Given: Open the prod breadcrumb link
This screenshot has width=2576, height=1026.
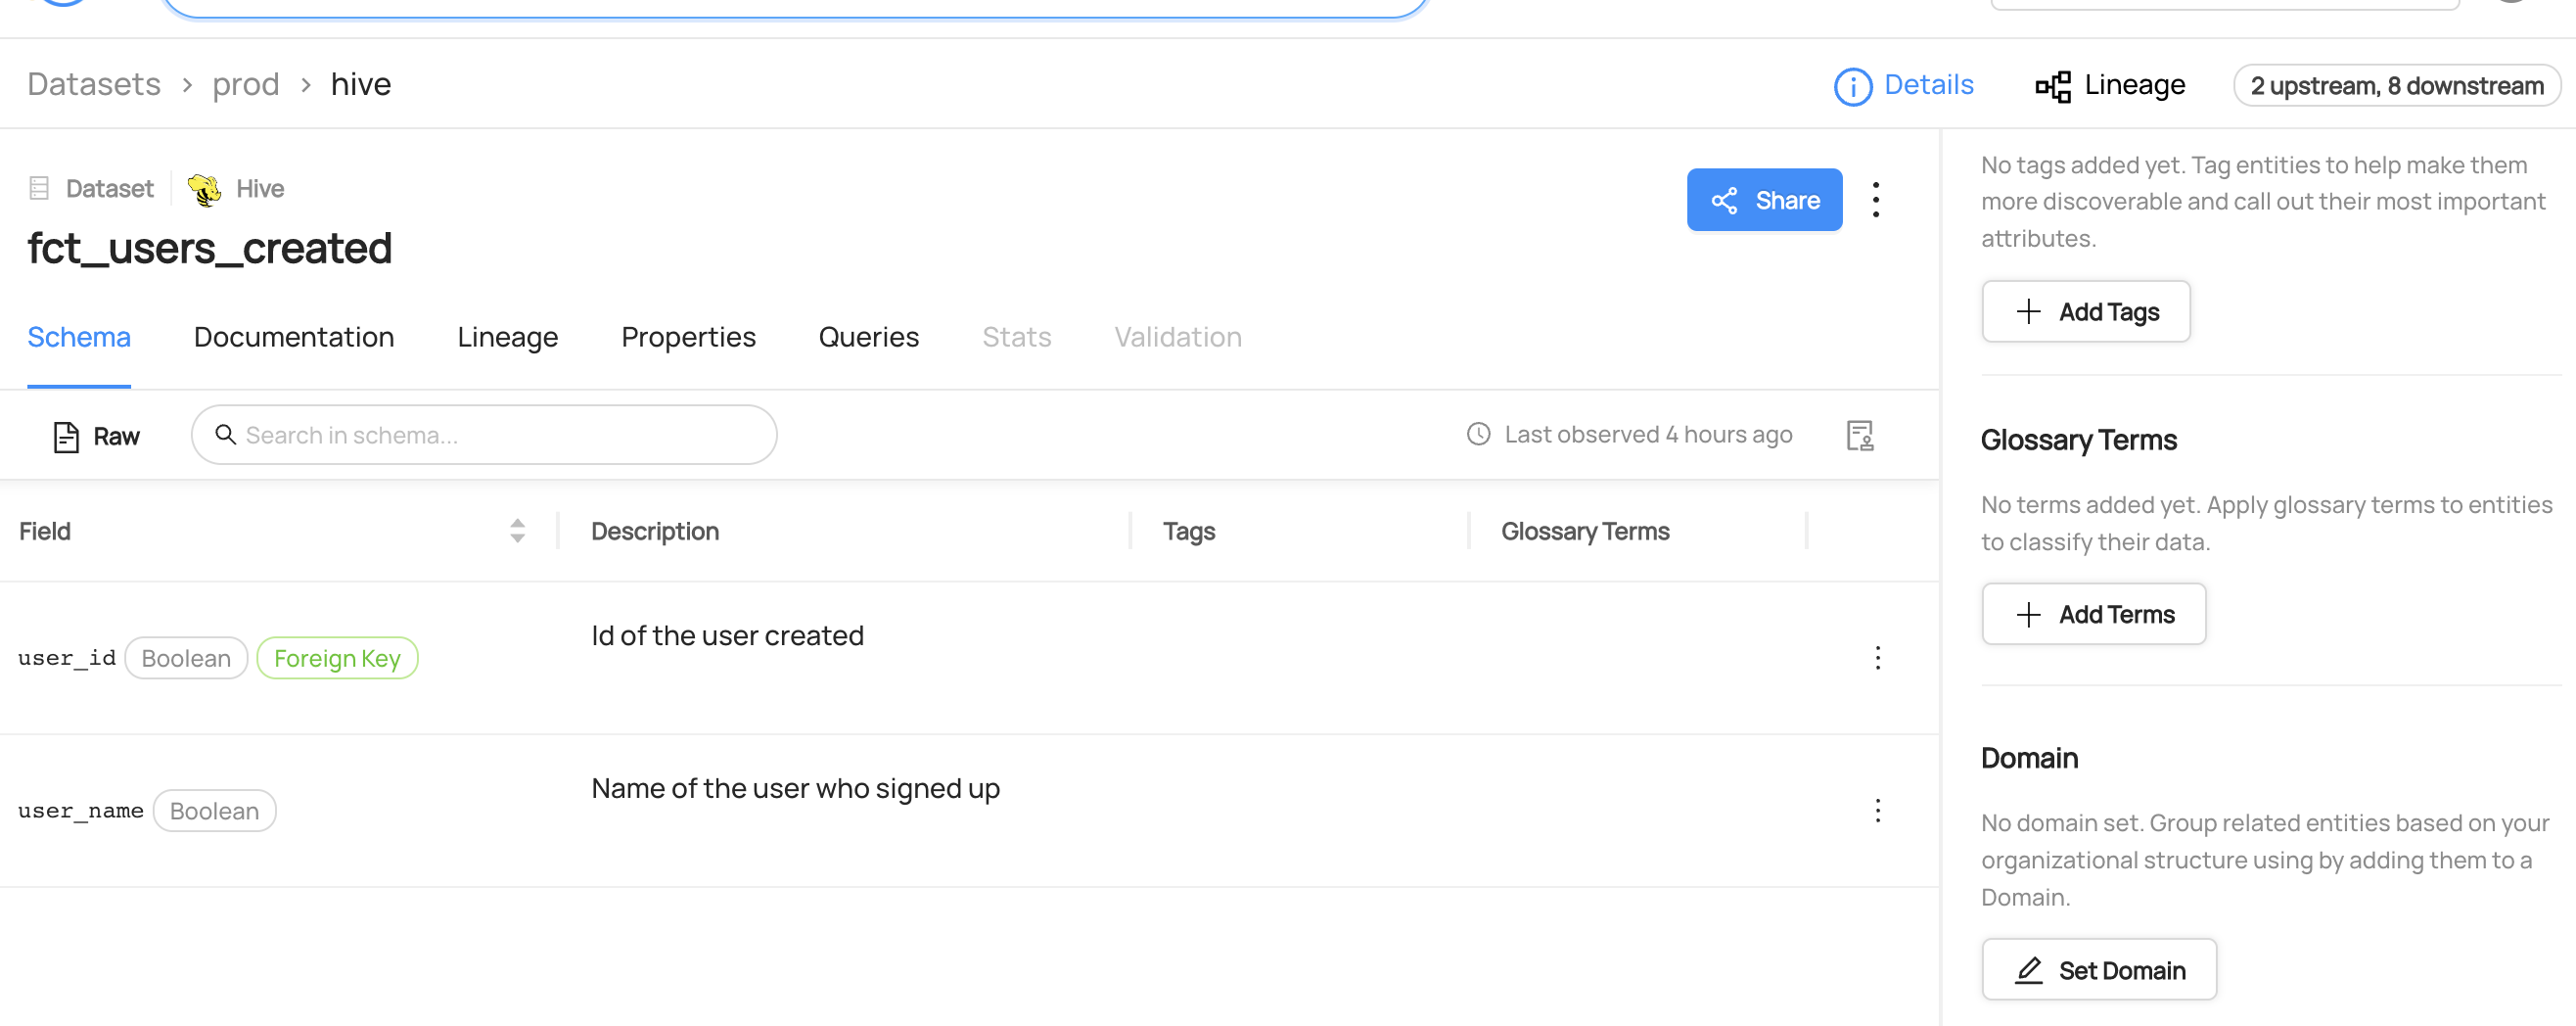Looking at the screenshot, I should (x=245, y=84).
